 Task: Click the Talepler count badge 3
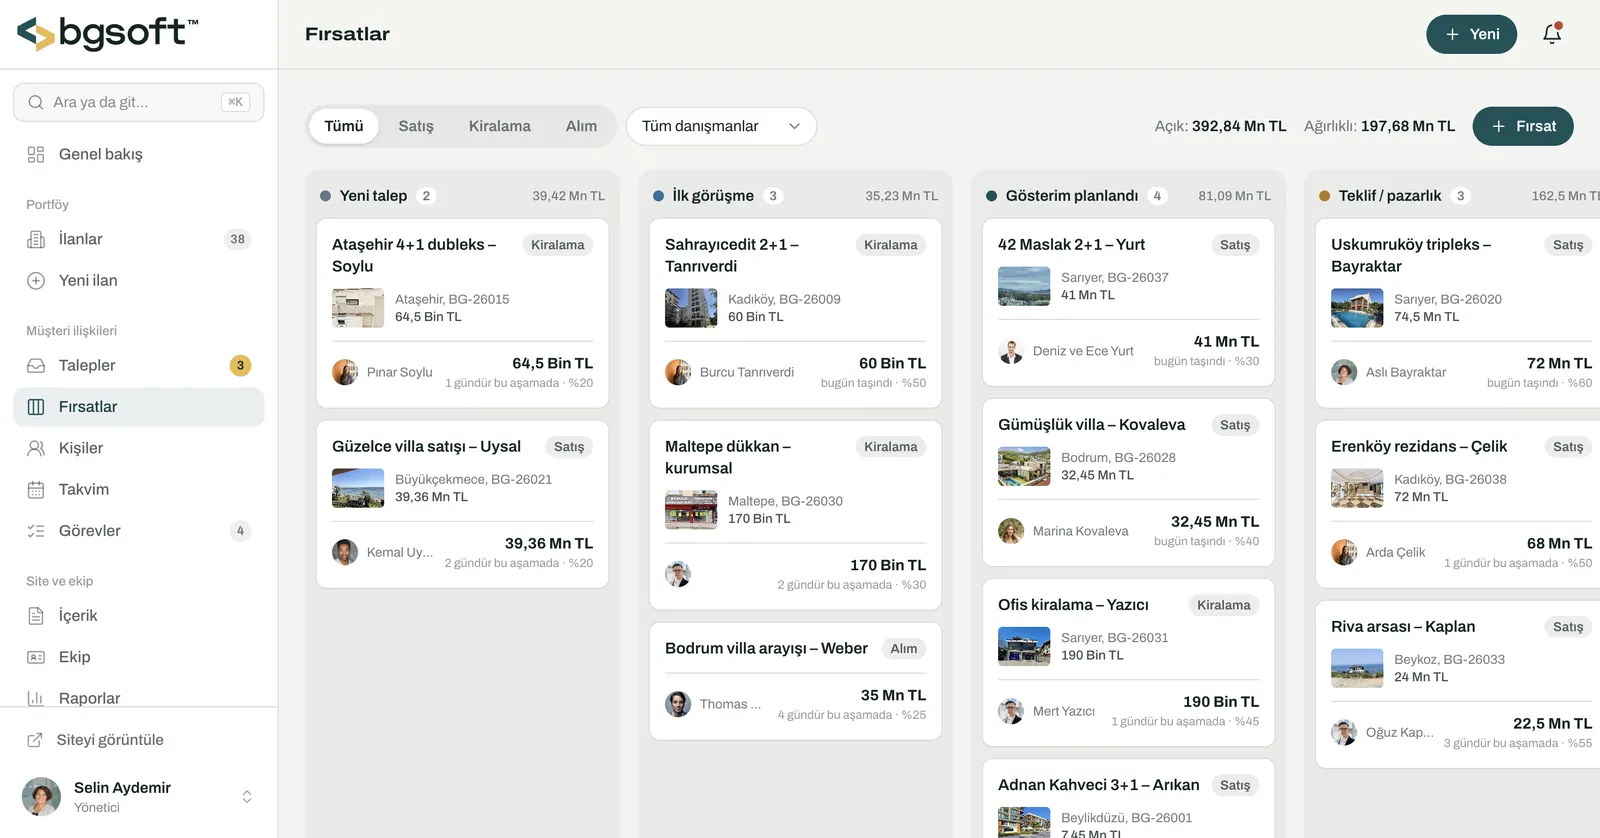(x=240, y=366)
